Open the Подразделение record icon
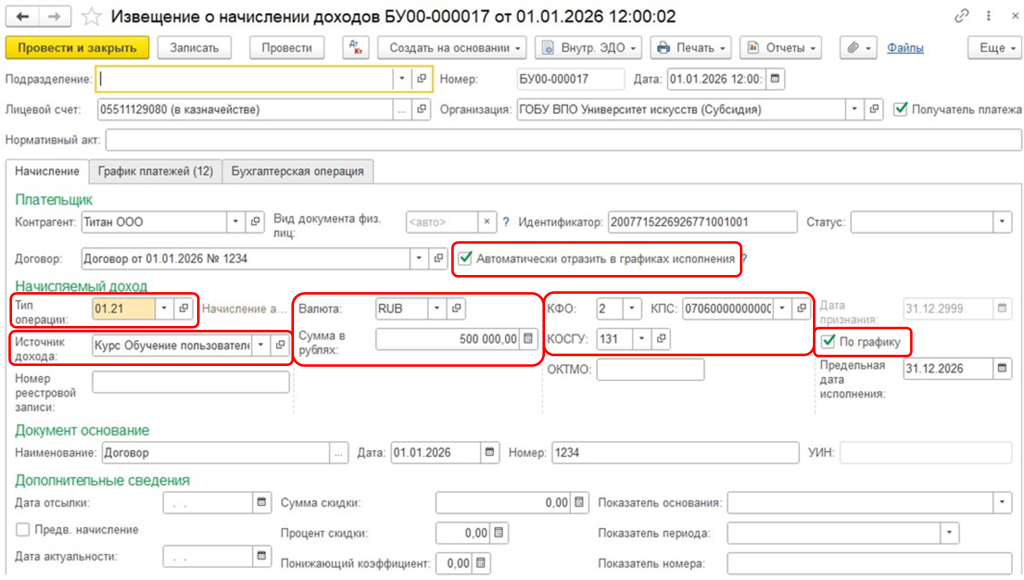The width and height of the screenshot is (1024, 580). pyautogui.click(x=421, y=79)
